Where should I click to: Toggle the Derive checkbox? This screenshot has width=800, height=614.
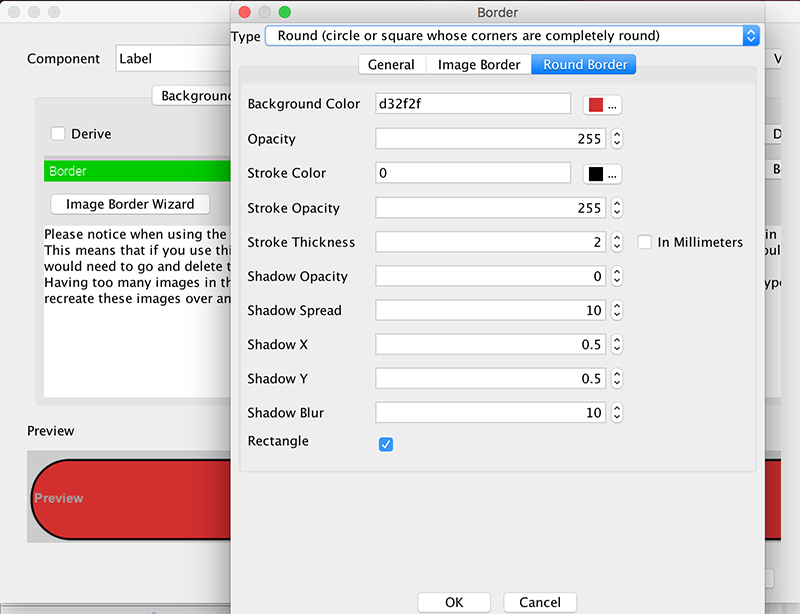point(58,134)
